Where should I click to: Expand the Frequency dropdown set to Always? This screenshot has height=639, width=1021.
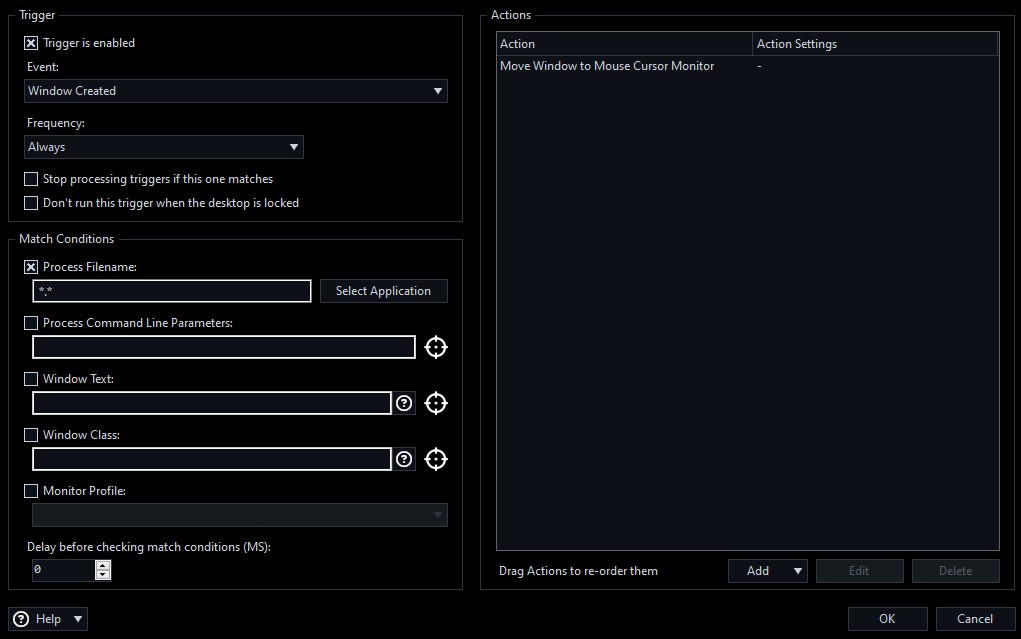click(x=164, y=147)
